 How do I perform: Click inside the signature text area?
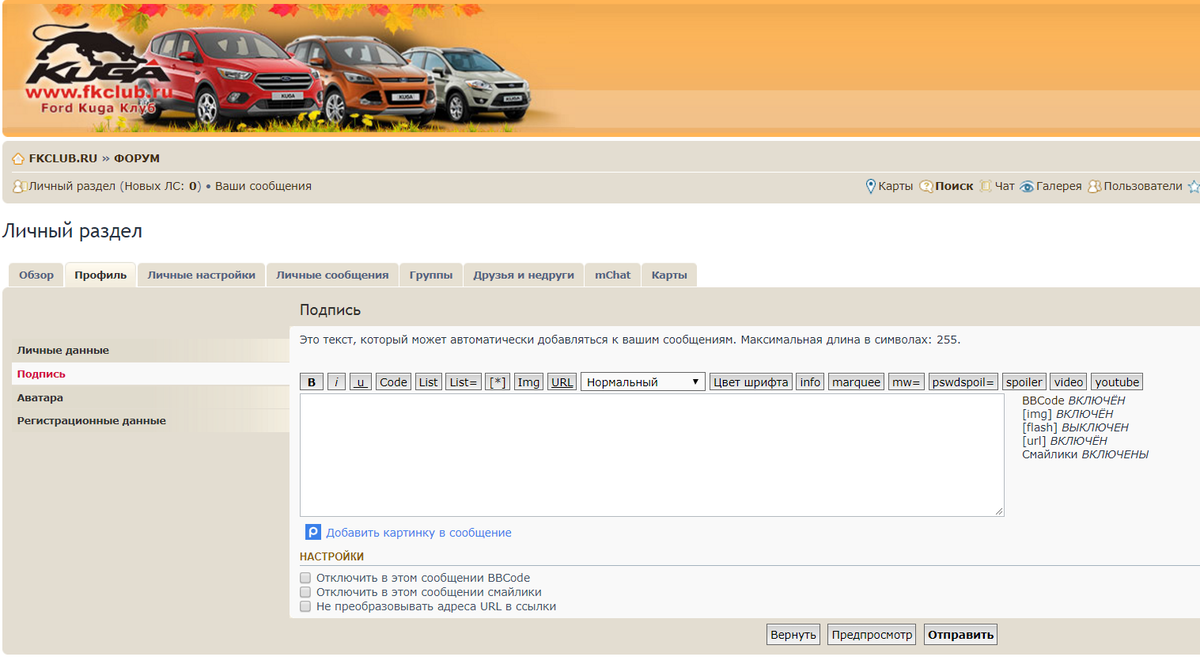click(651, 455)
